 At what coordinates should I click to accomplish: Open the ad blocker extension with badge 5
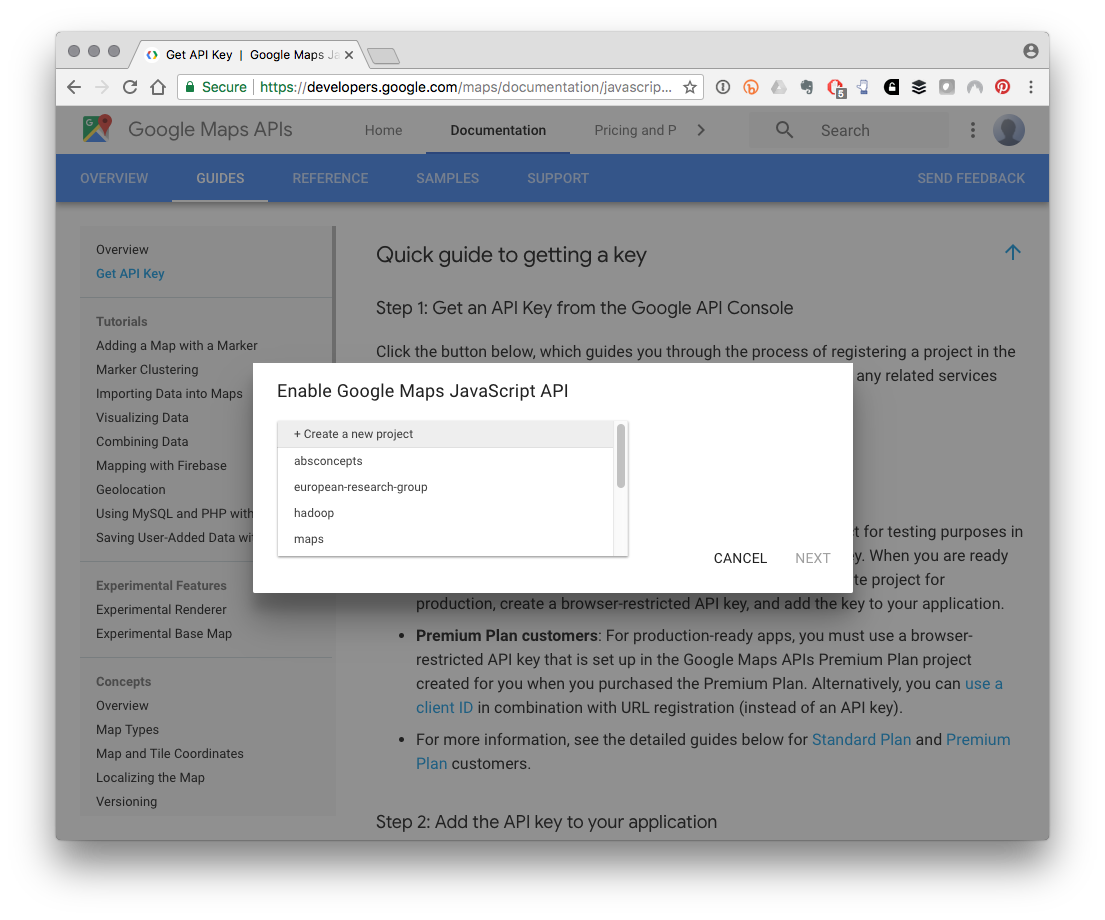(836, 88)
